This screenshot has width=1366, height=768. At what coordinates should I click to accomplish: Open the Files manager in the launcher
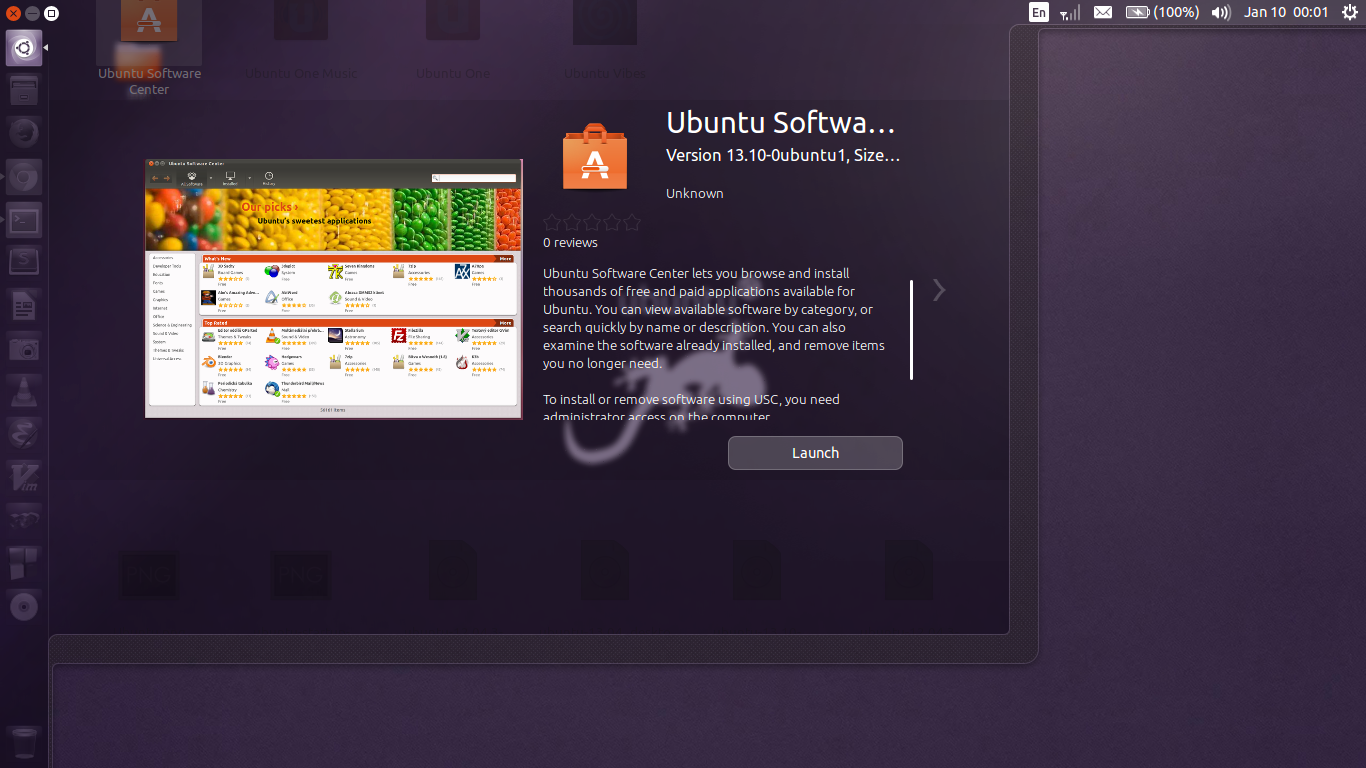pos(24,91)
